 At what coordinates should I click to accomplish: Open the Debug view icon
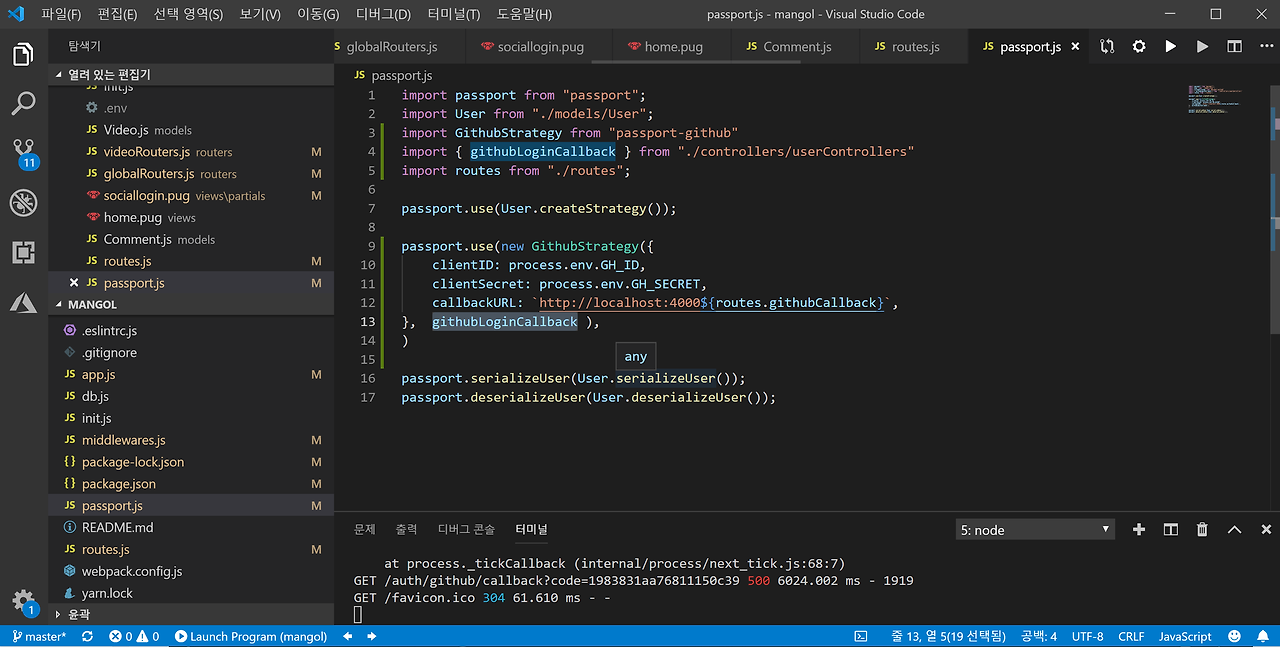click(23, 203)
